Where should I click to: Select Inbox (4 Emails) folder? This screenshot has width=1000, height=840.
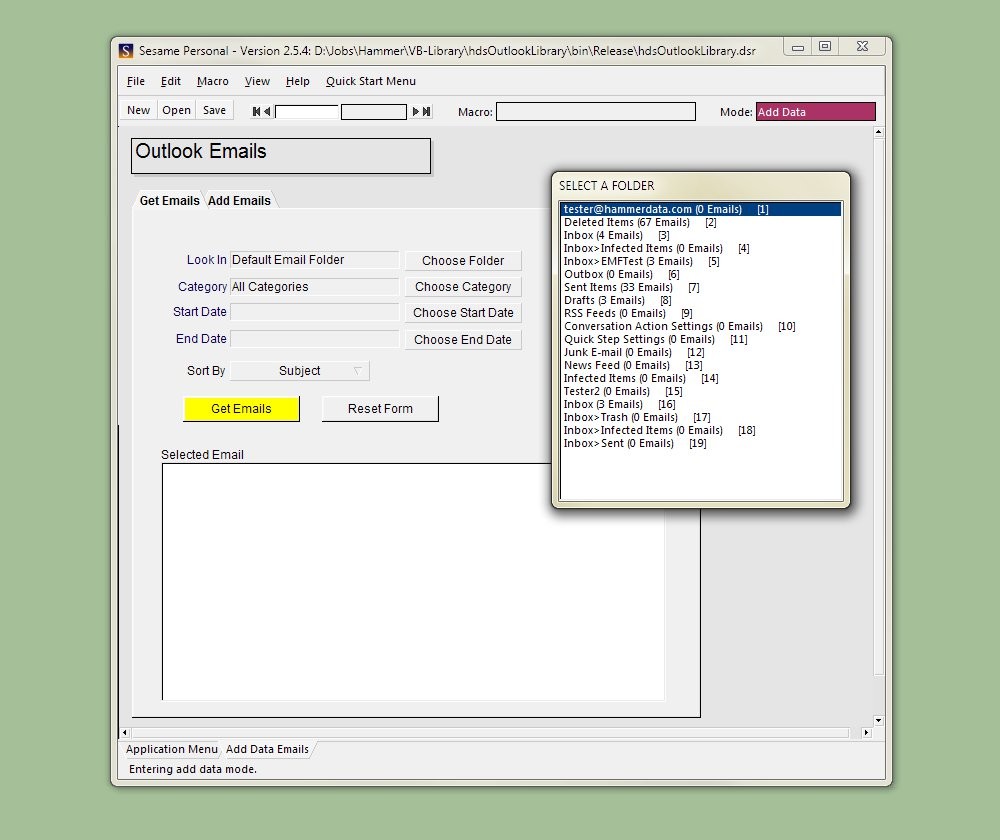[700, 235]
